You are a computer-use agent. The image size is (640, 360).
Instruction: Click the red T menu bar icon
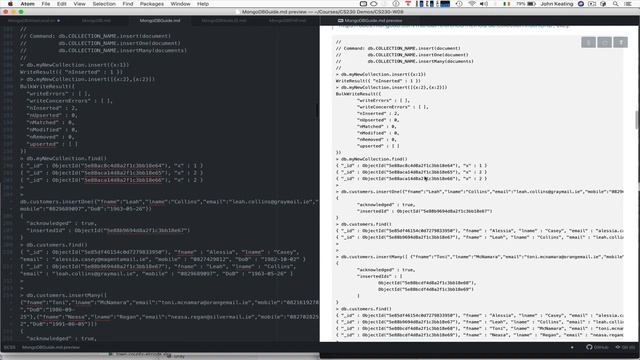point(408,4)
